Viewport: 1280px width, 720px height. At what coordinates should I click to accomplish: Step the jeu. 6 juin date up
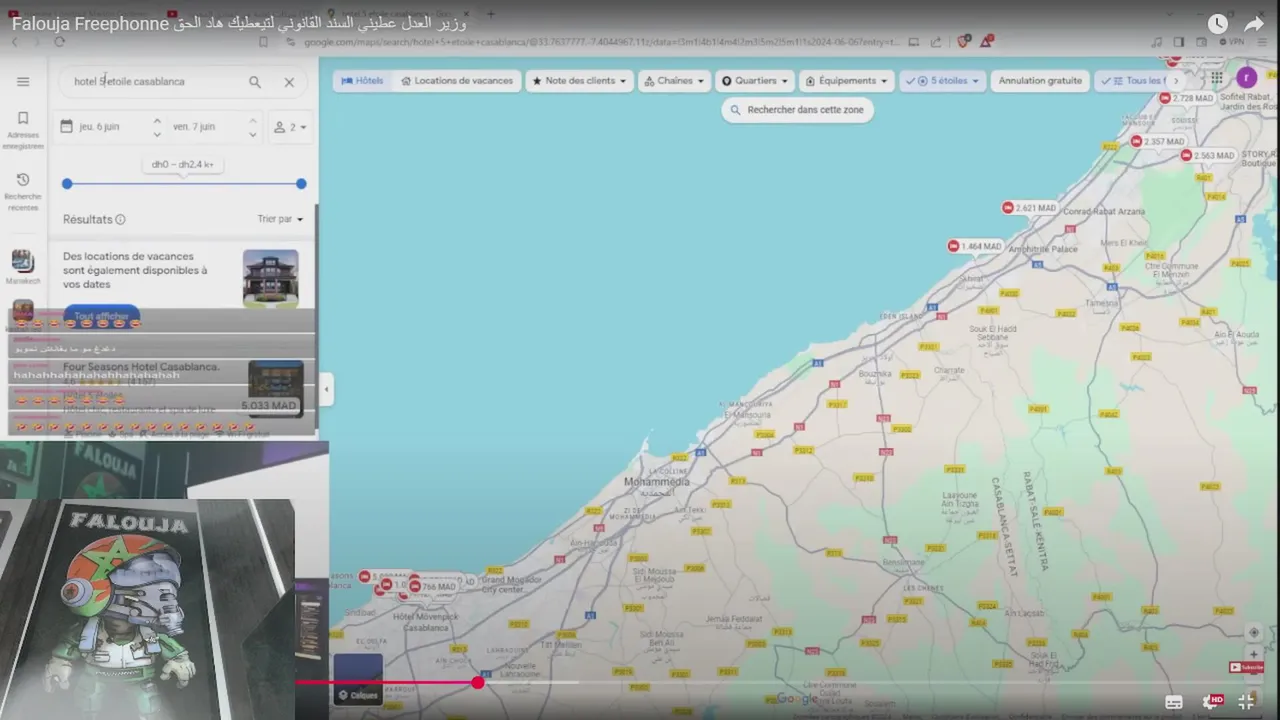click(x=156, y=122)
